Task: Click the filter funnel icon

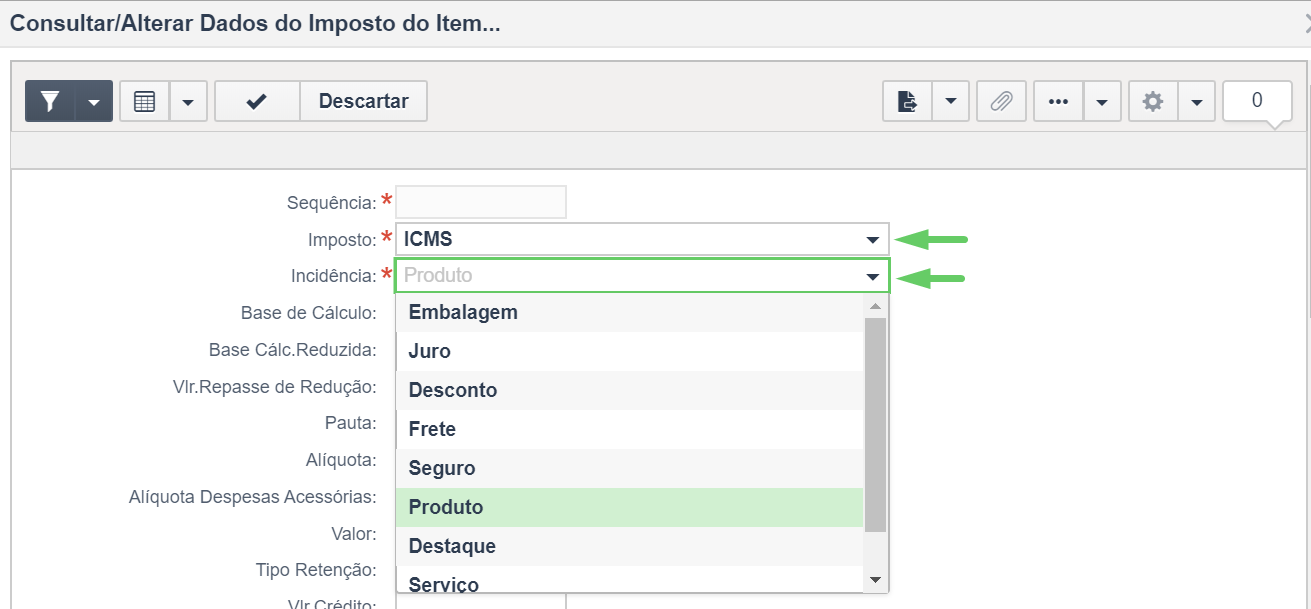Action: coord(50,101)
